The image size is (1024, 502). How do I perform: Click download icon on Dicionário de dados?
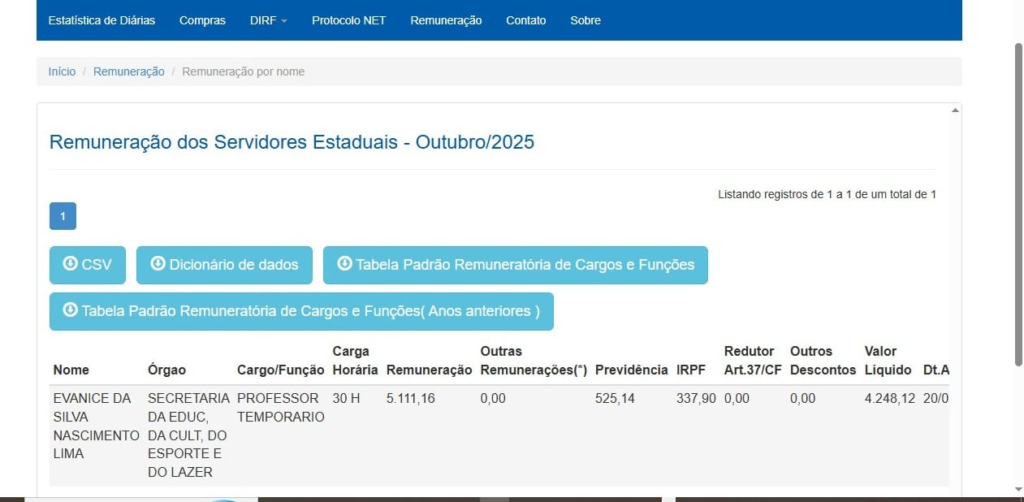pyautogui.click(x=157, y=264)
